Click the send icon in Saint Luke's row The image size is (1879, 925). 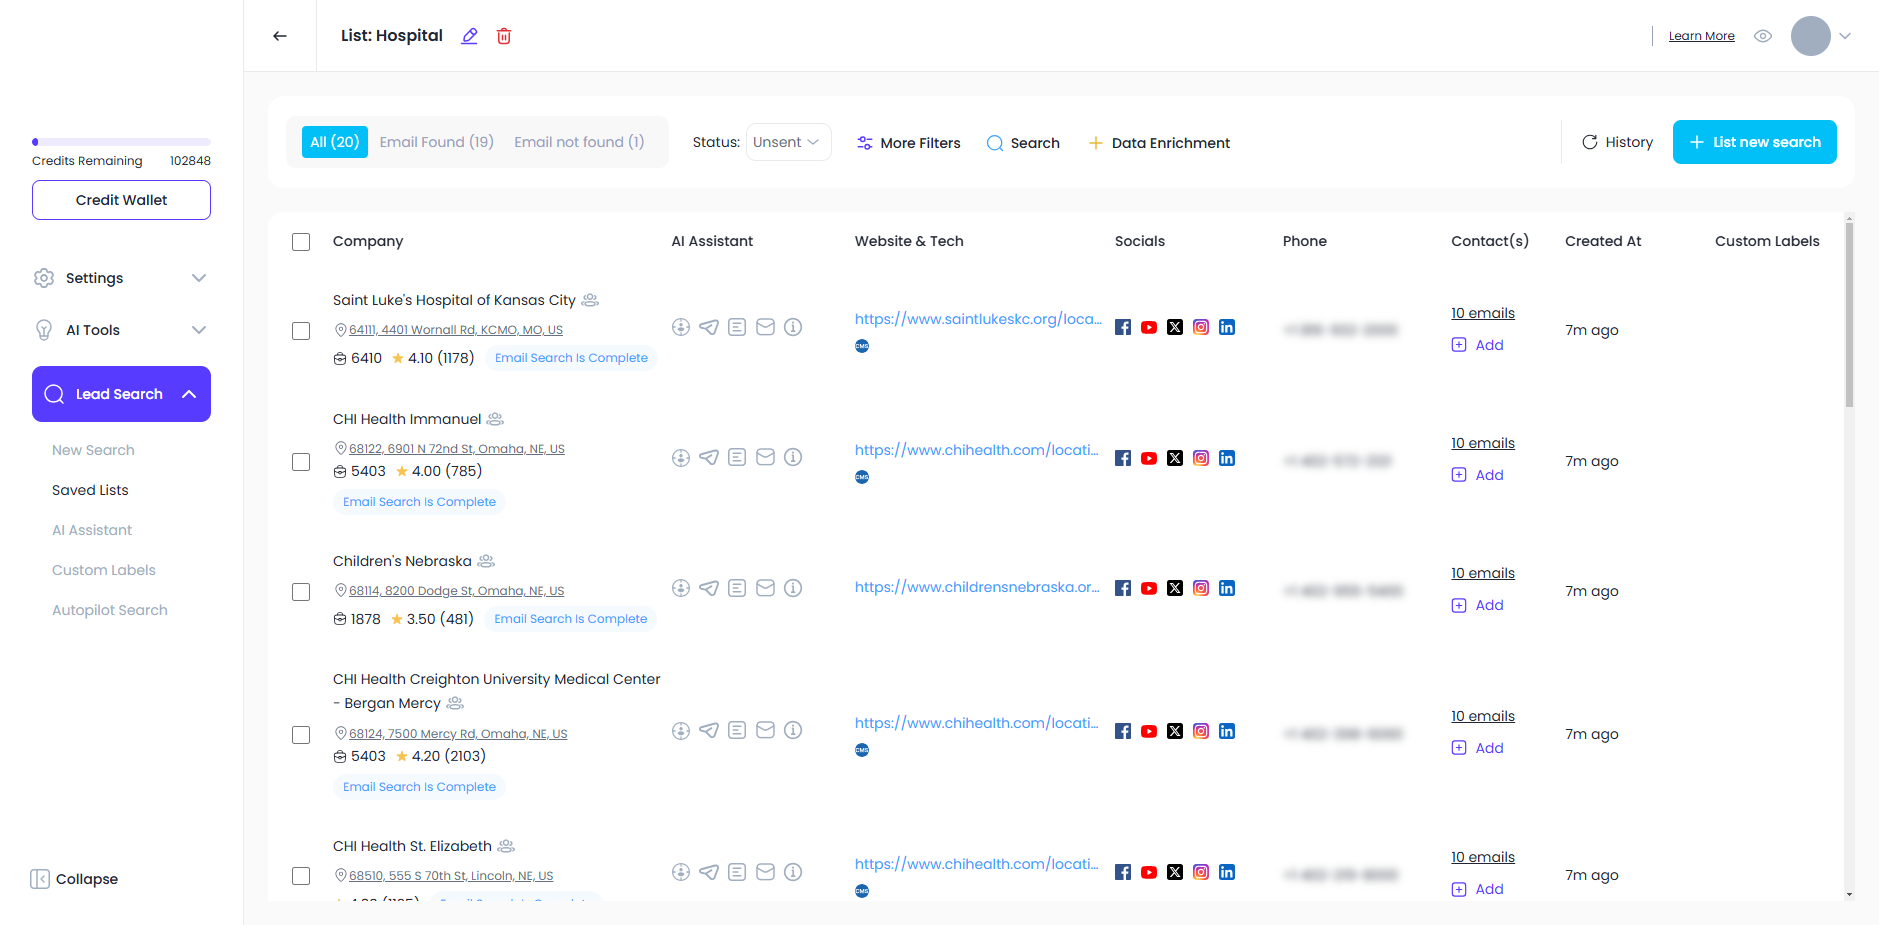tap(709, 327)
